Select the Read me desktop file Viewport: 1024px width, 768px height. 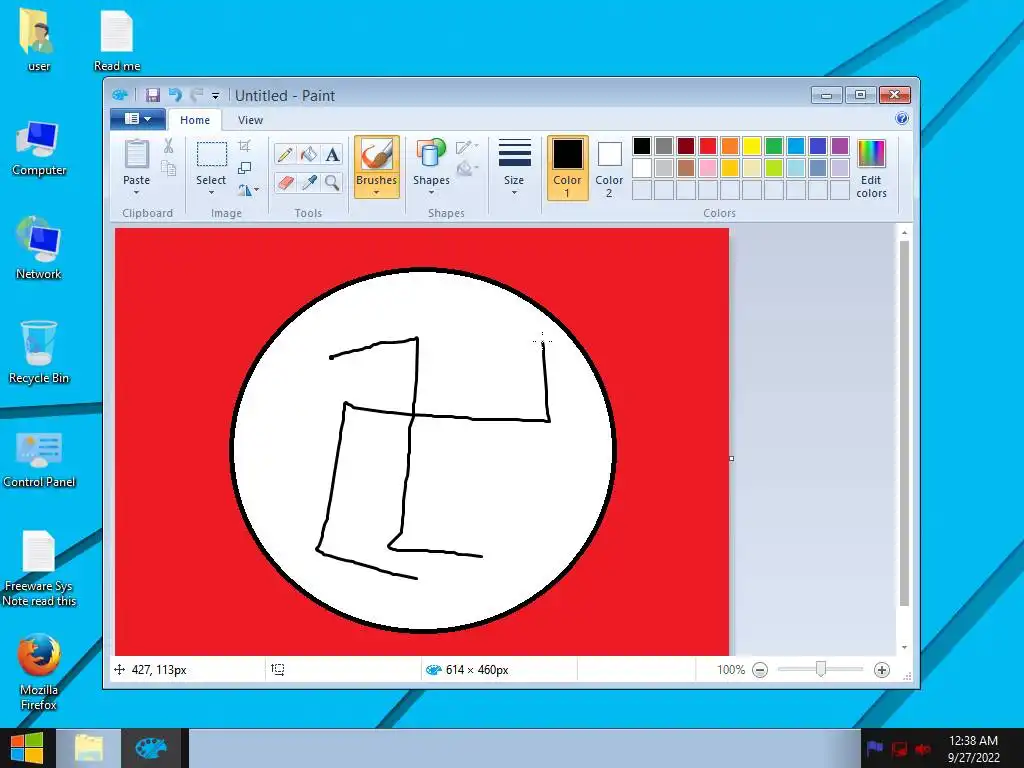(x=117, y=40)
